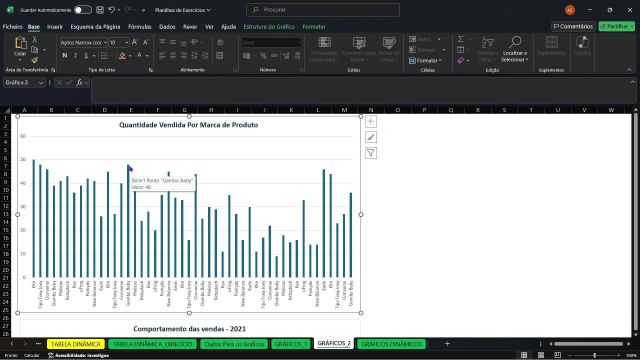The height and width of the screenshot is (360, 640).
Task: Open the font name dropdown
Action: [x=105, y=42]
